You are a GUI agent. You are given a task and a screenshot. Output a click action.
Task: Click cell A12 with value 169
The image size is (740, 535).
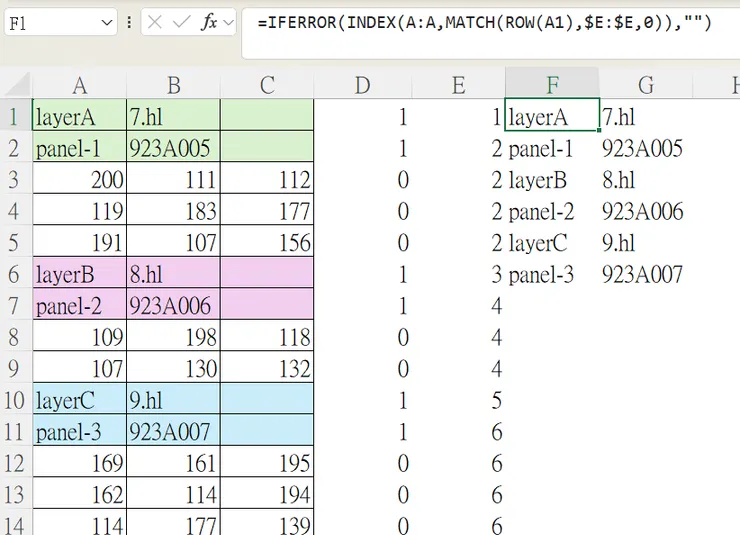click(x=79, y=462)
